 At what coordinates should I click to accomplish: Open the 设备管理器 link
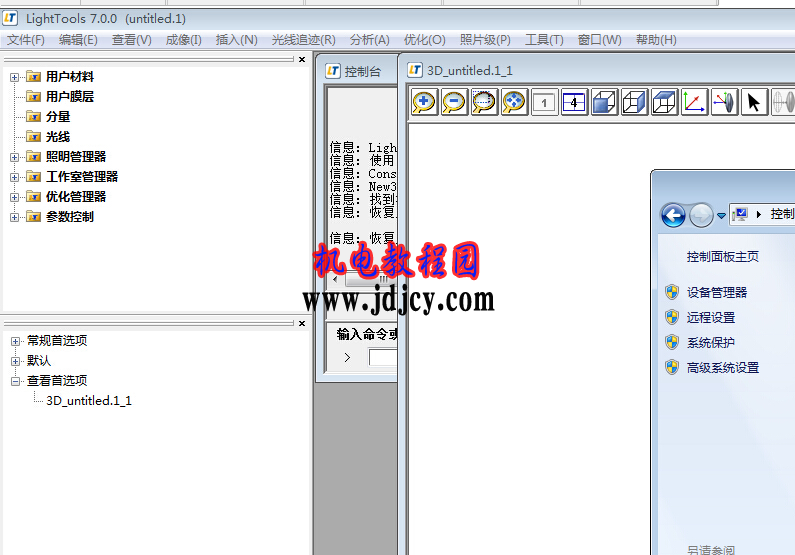717,292
